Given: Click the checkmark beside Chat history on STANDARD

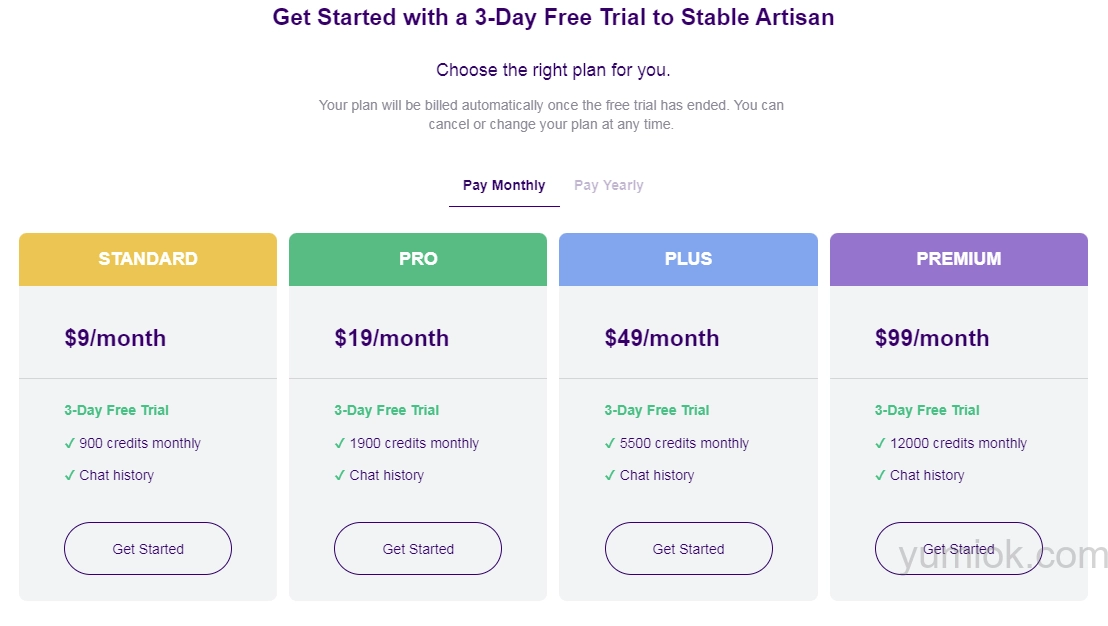Looking at the screenshot, I should [69, 475].
